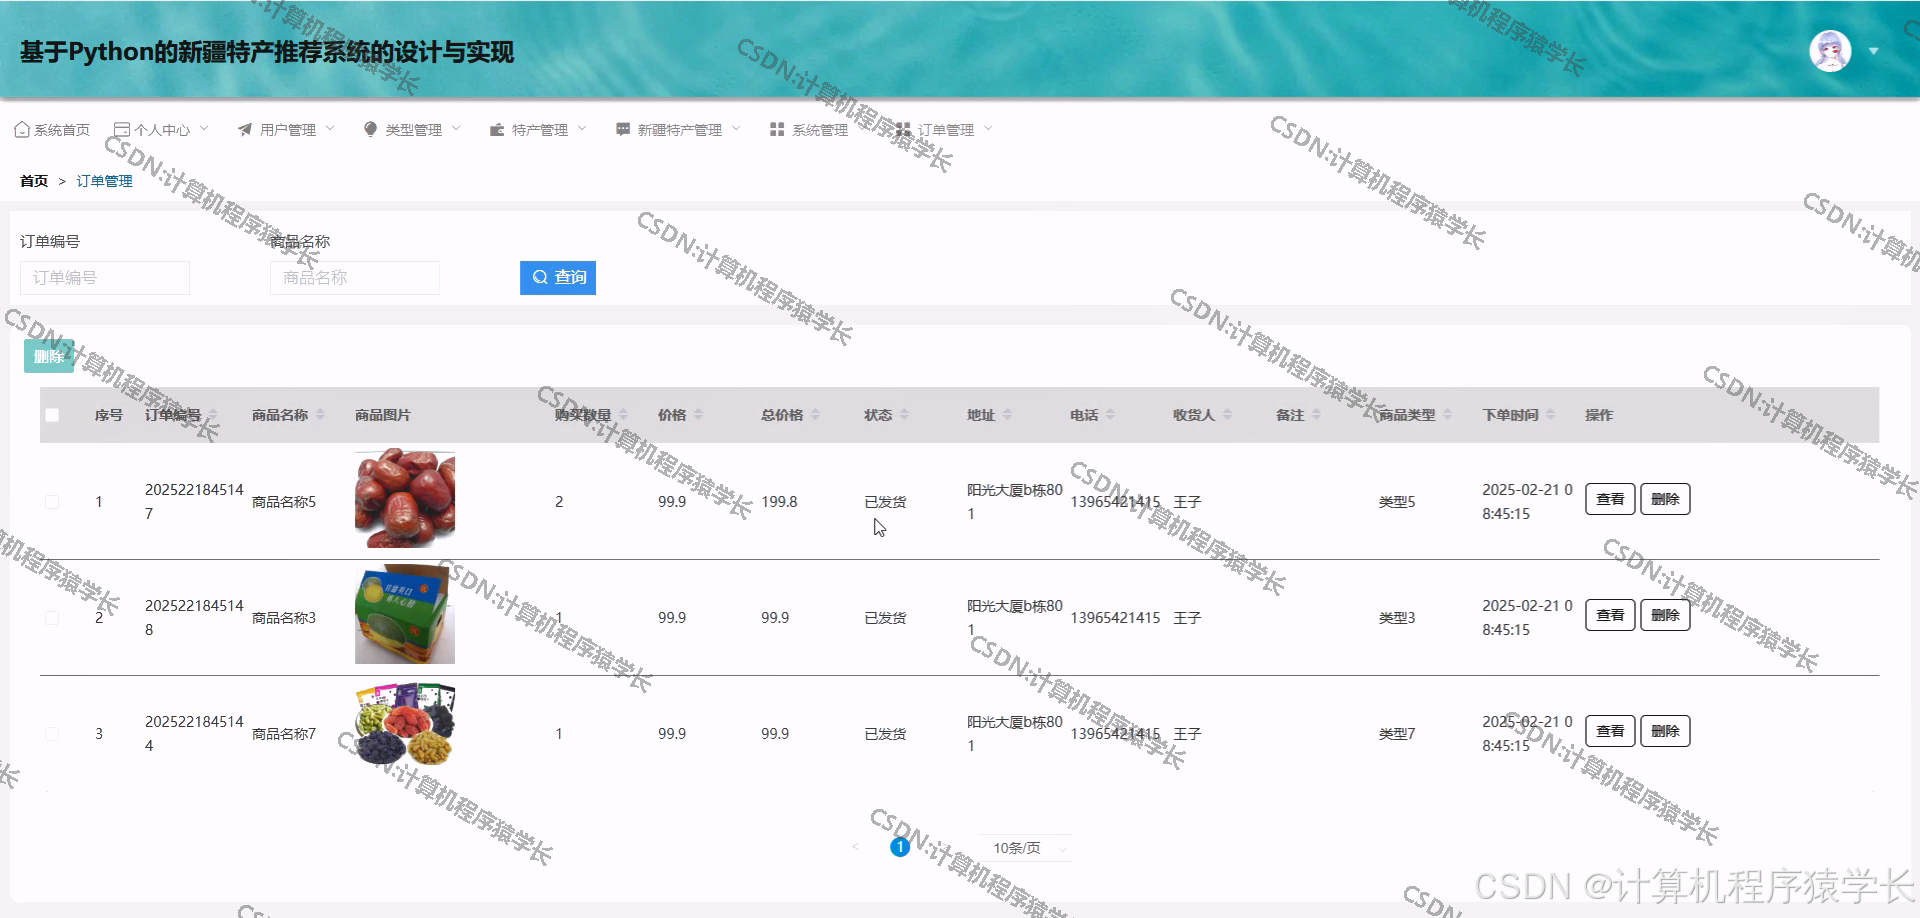Click the 新疆特产管理 chat icon

pos(623,130)
